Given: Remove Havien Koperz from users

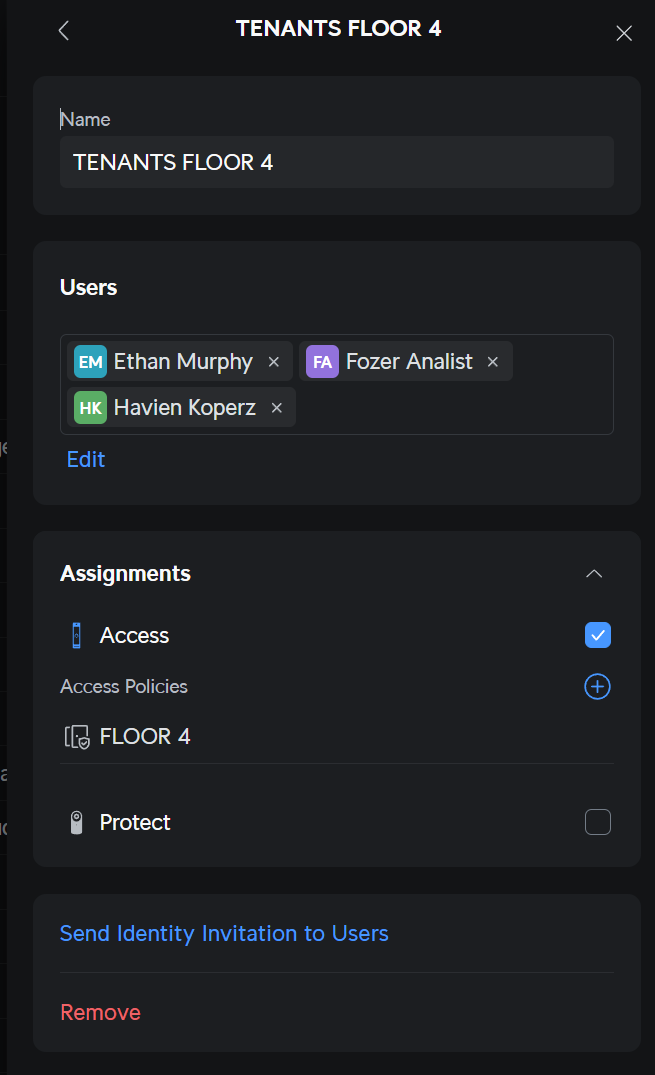Looking at the screenshot, I should pyautogui.click(x=277, y=408).
